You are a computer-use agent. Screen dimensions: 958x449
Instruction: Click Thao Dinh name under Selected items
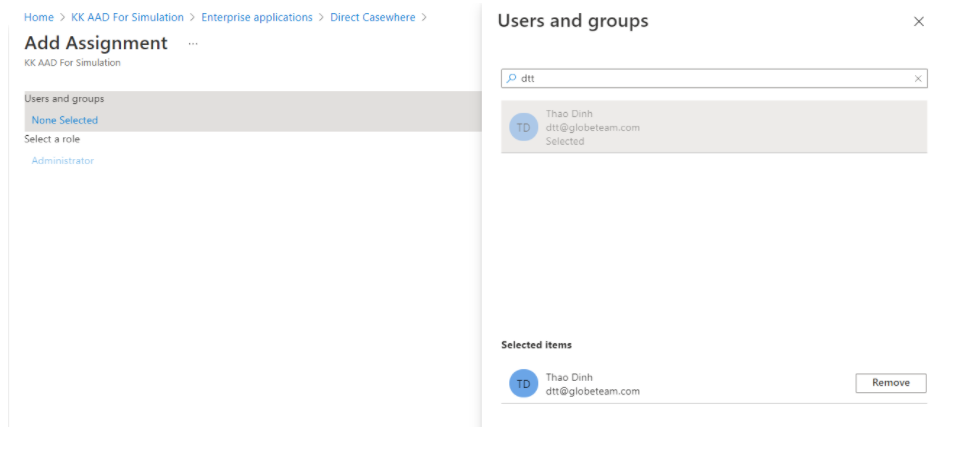[569, 378]
